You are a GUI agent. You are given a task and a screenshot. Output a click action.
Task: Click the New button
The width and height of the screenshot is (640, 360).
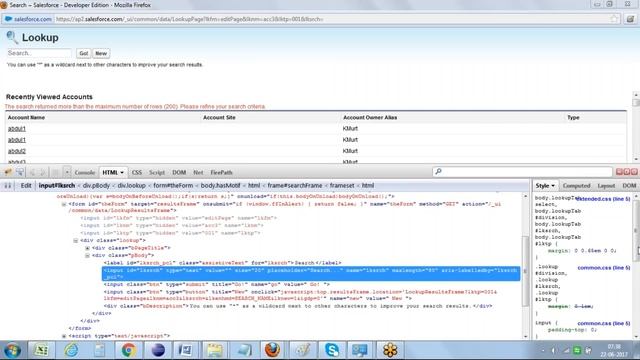point(101,53)
